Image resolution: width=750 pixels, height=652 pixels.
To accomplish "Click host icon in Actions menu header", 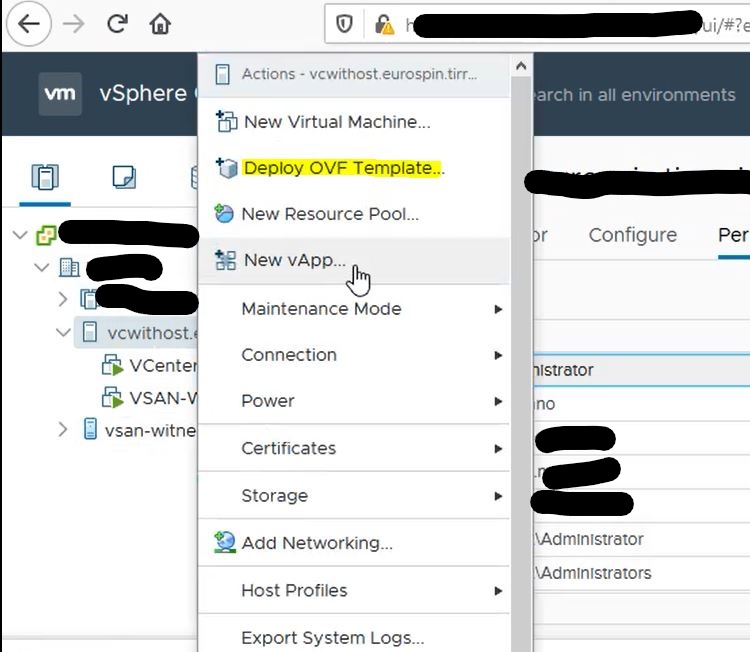I will pyautogui.click(x=222, y=74).
